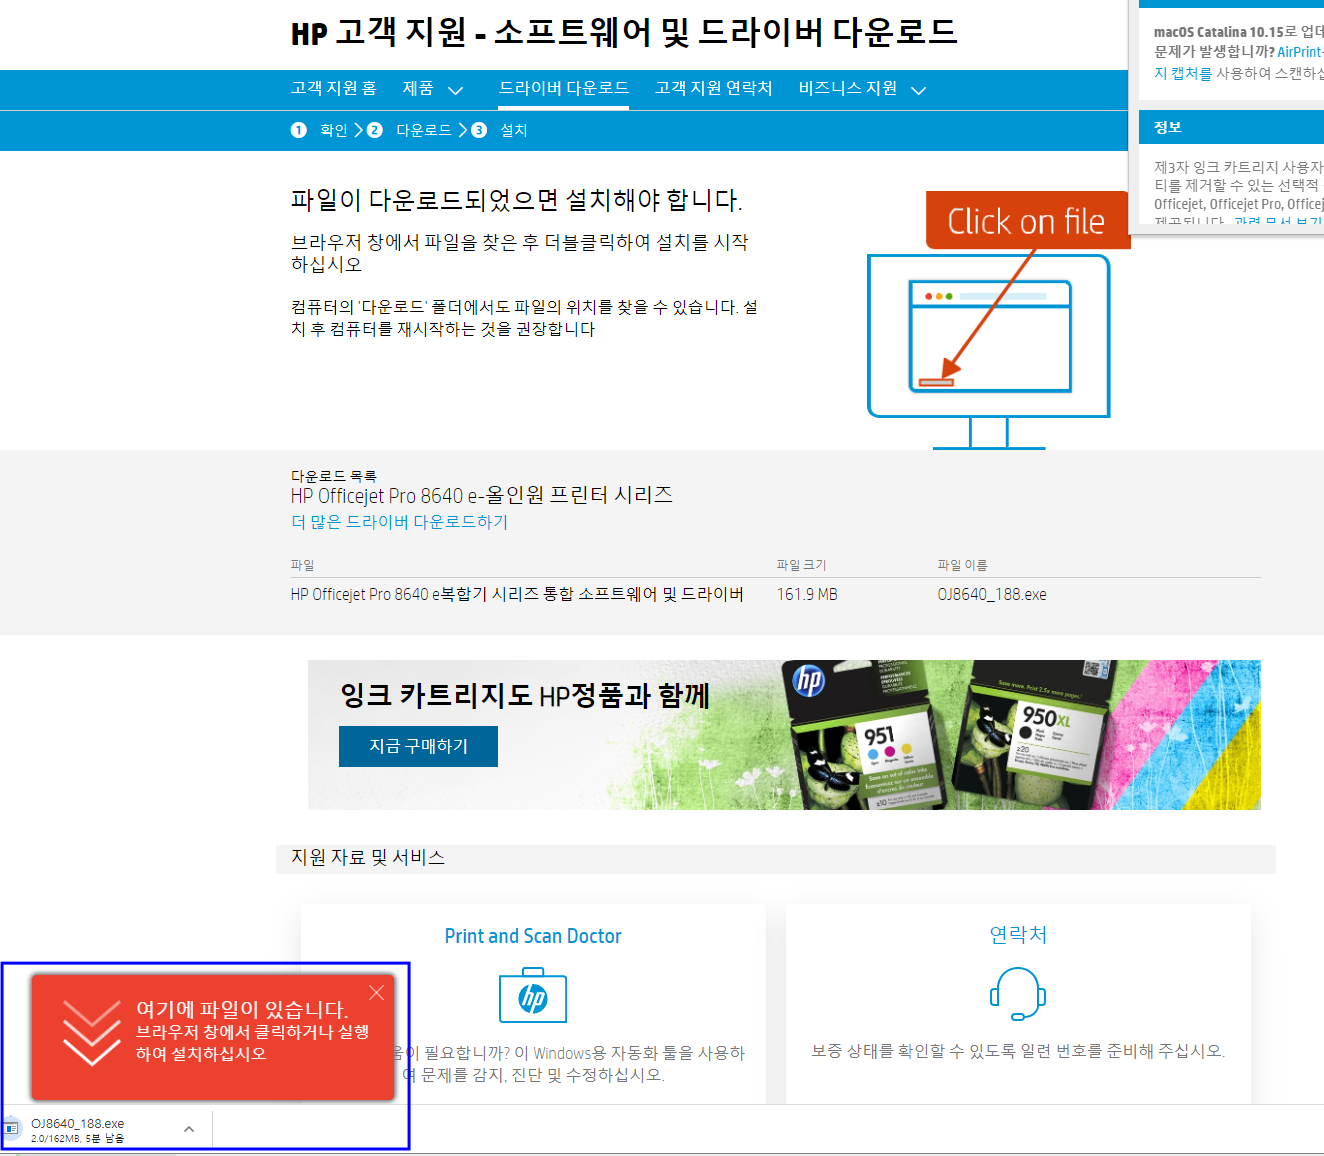Click the HP Officejet Pro 8640 driver name row
Image resolution: width=1324 pixels, height=1156 pixels.
coord(517,594)
